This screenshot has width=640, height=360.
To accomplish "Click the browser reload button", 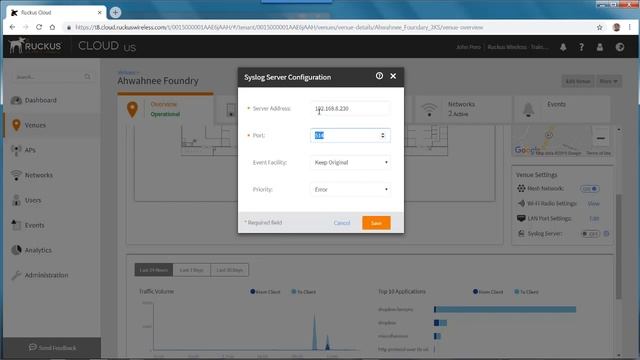I will coord(39,27).
